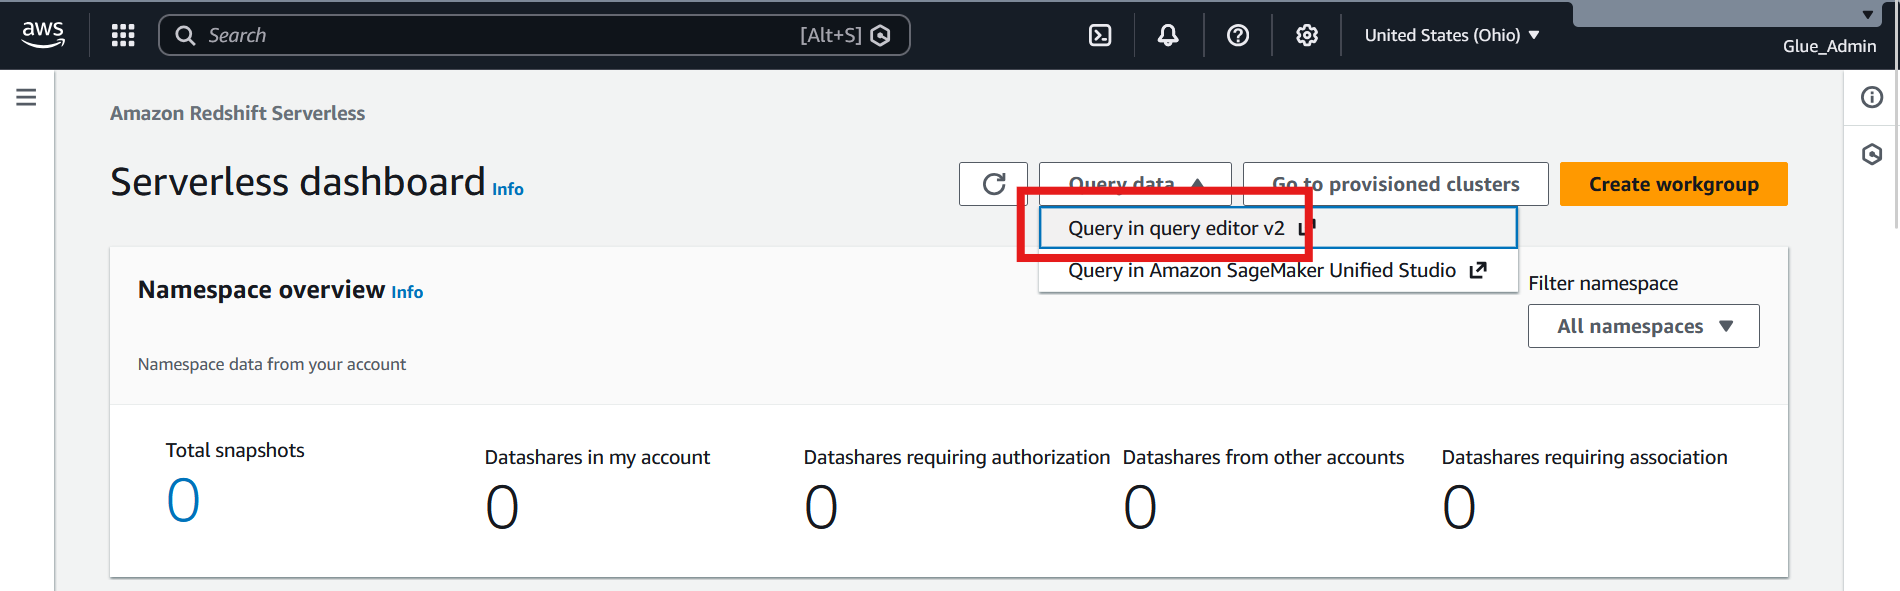Expand the All namespaces filter dropdown
1900x591 pixels.
(x=1643, y=326)
